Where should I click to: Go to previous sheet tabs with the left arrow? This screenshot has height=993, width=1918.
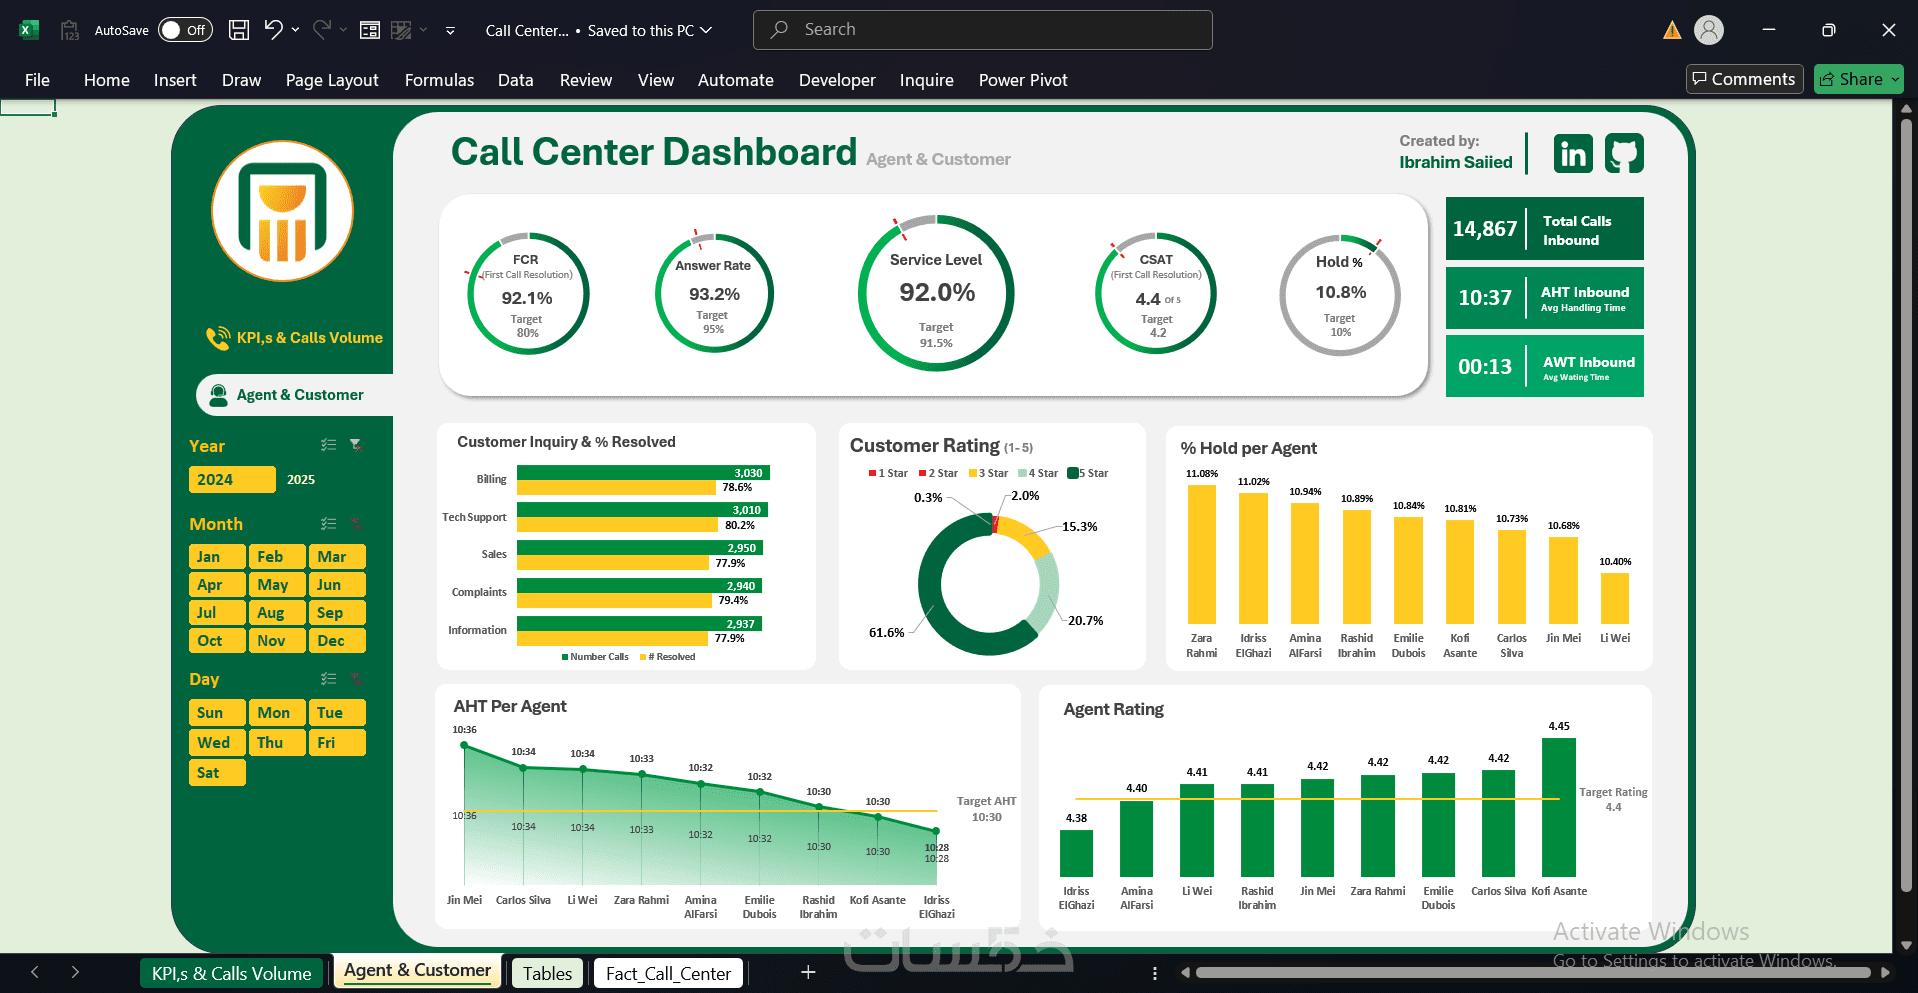click(35, 972)
